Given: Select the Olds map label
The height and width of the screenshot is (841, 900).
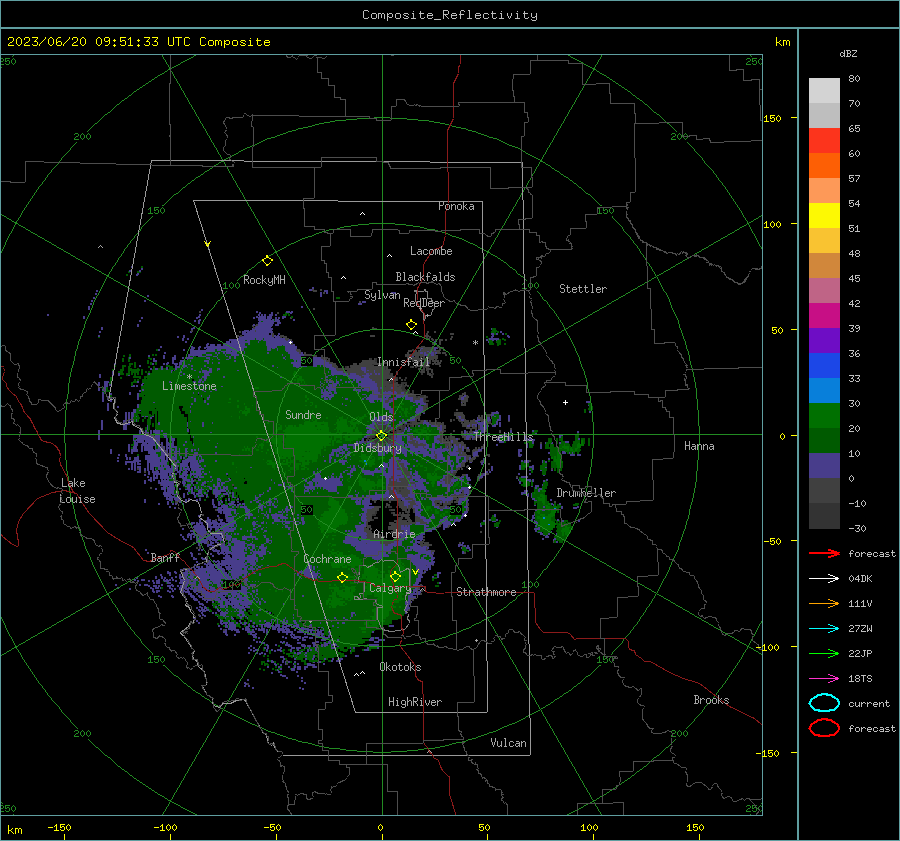Looking at the screenshot, I should coord(381,417).
